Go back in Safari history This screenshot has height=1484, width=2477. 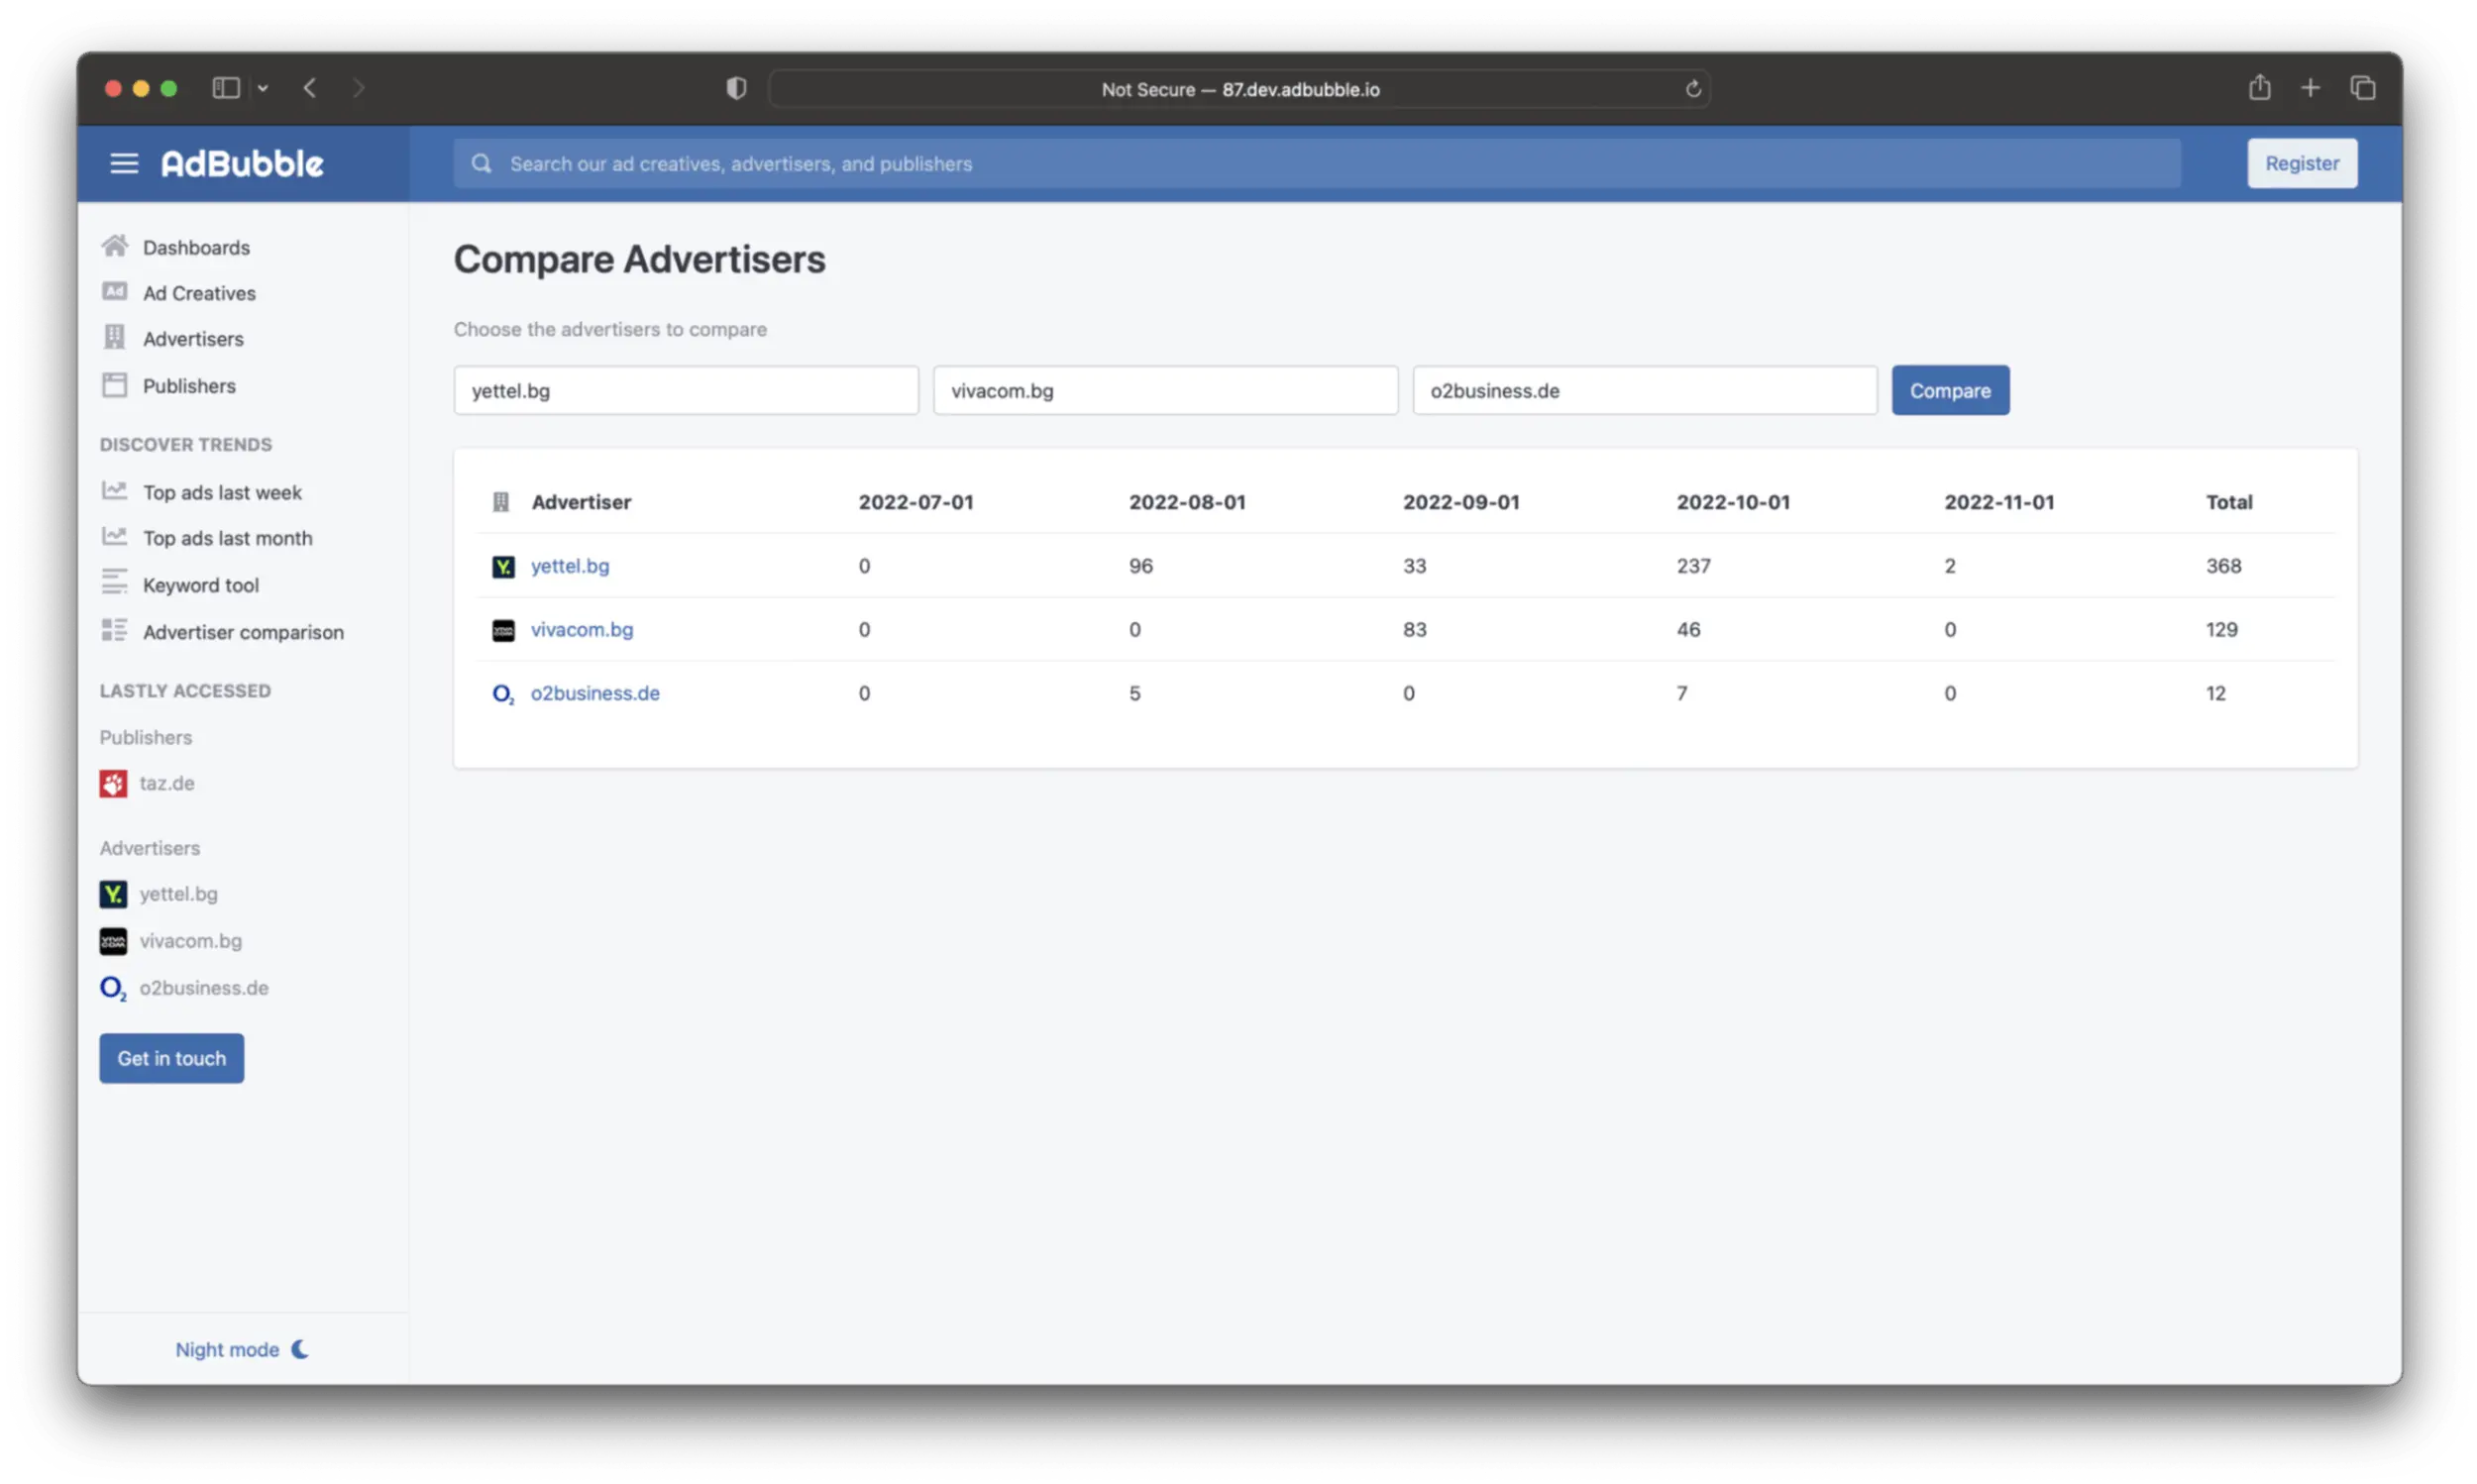point(310,88)
